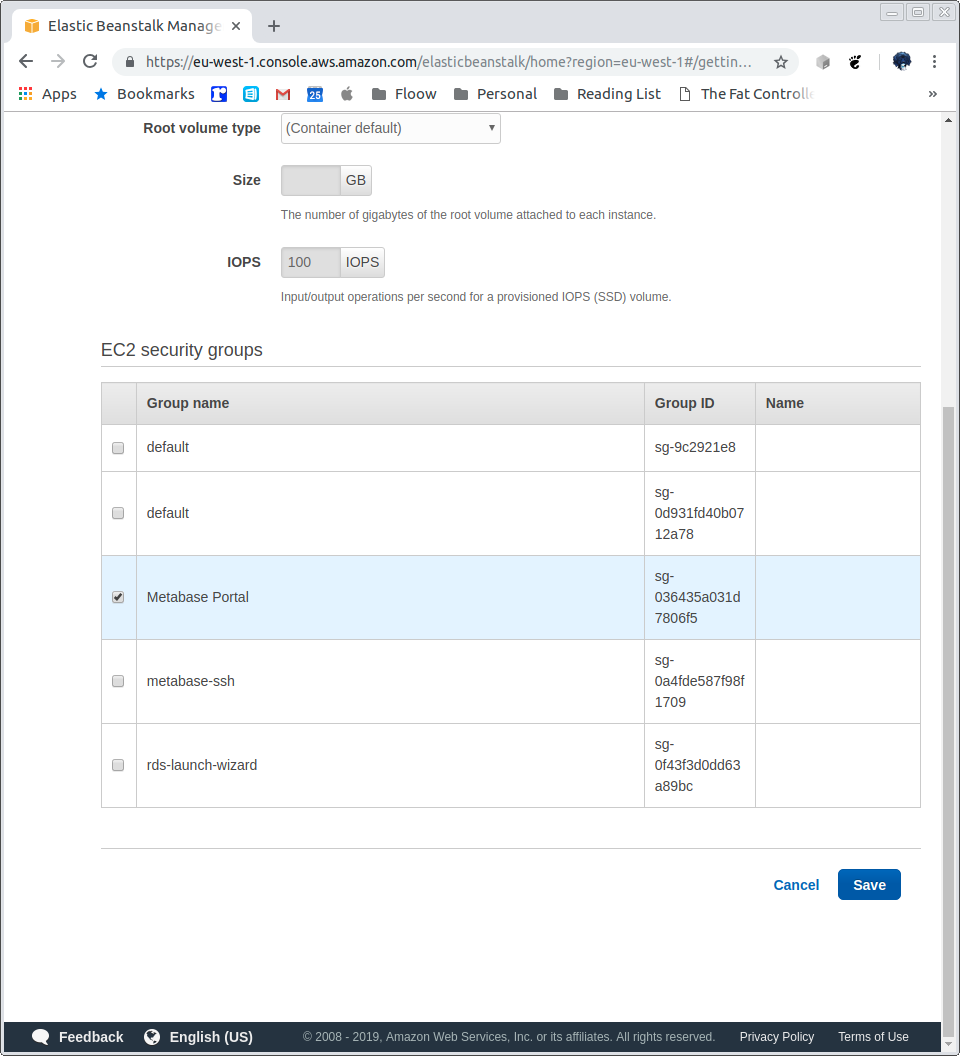Image resolution: width=960 pixels, height=1056 pixels.
Task: Open the Gmail bookmark icon
Action: click(283, 94)
